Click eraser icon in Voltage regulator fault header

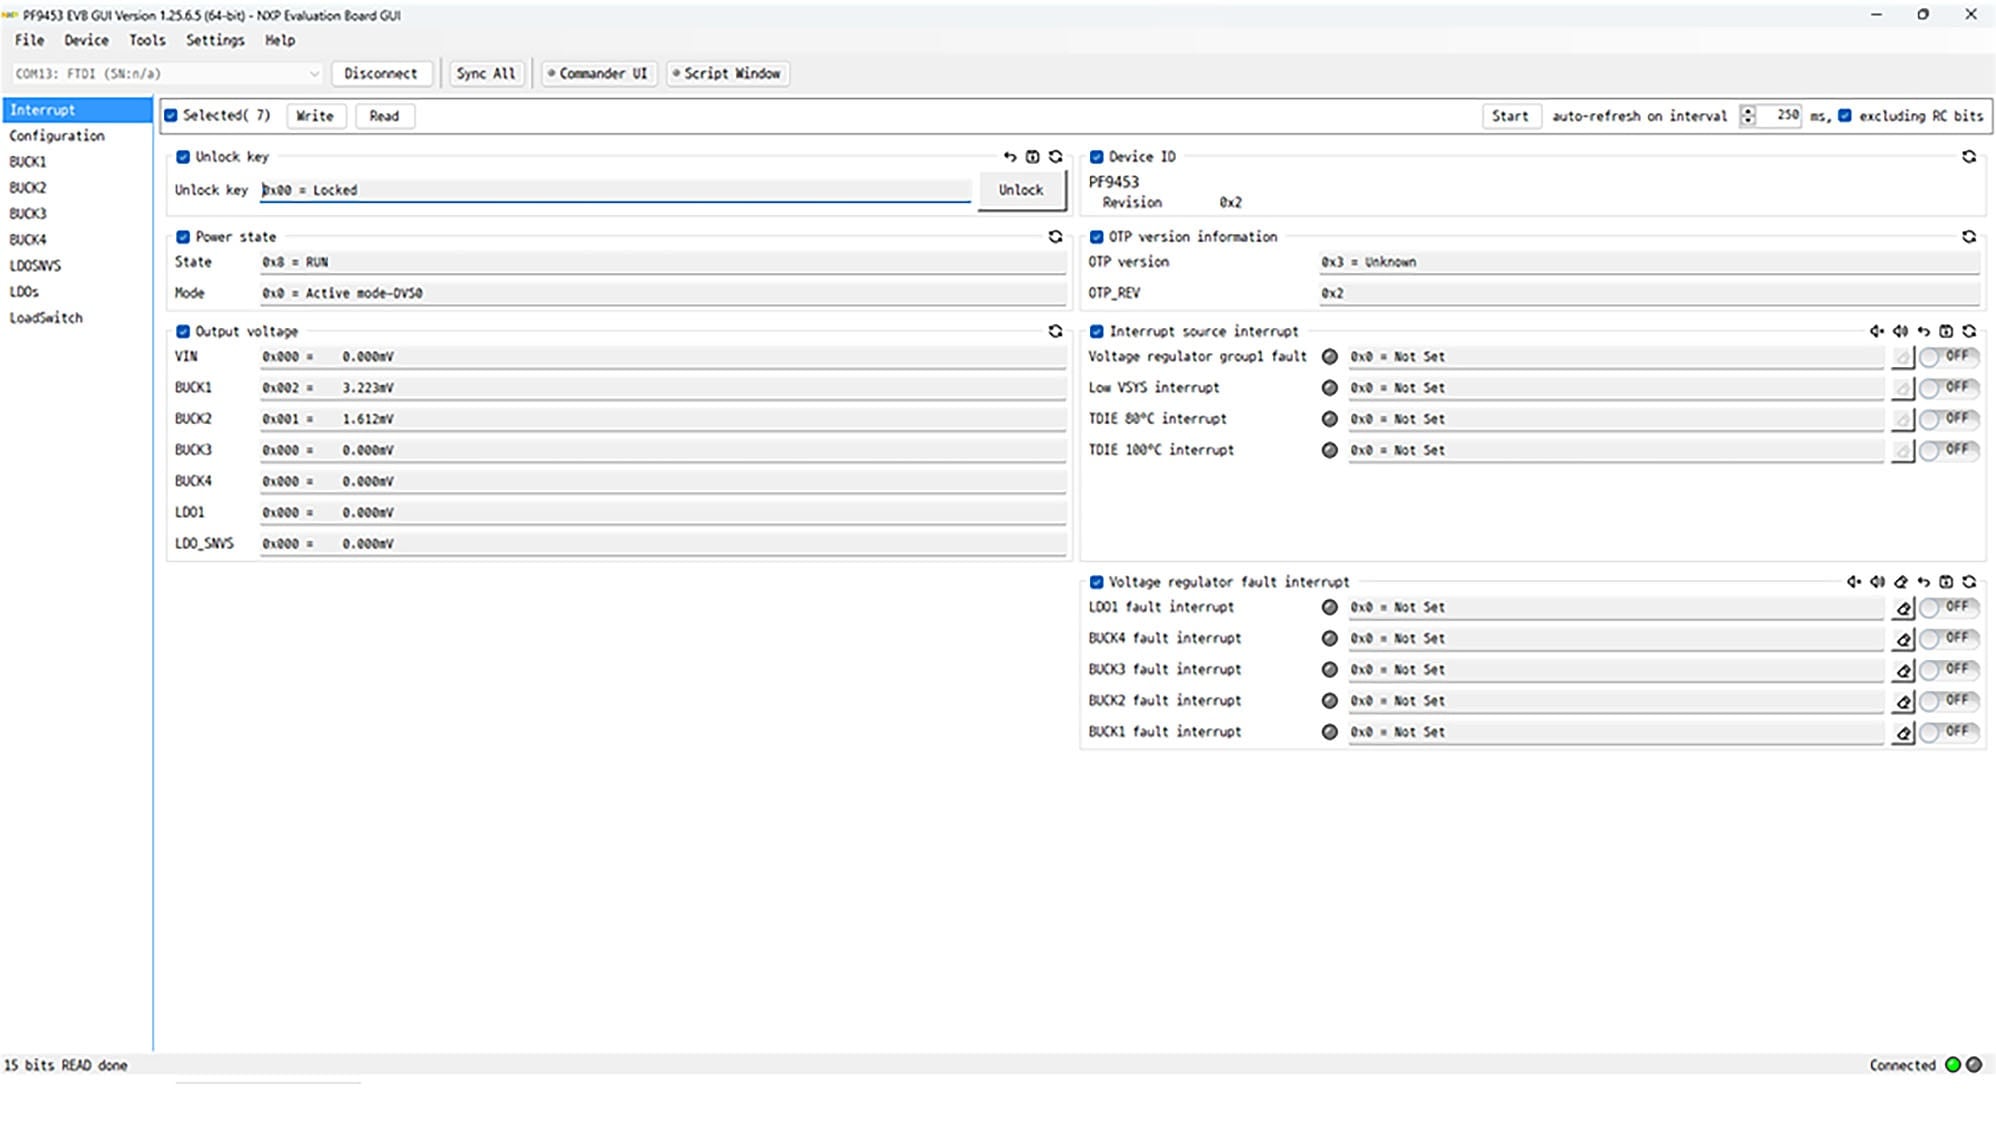click(x=1900, y=581)
